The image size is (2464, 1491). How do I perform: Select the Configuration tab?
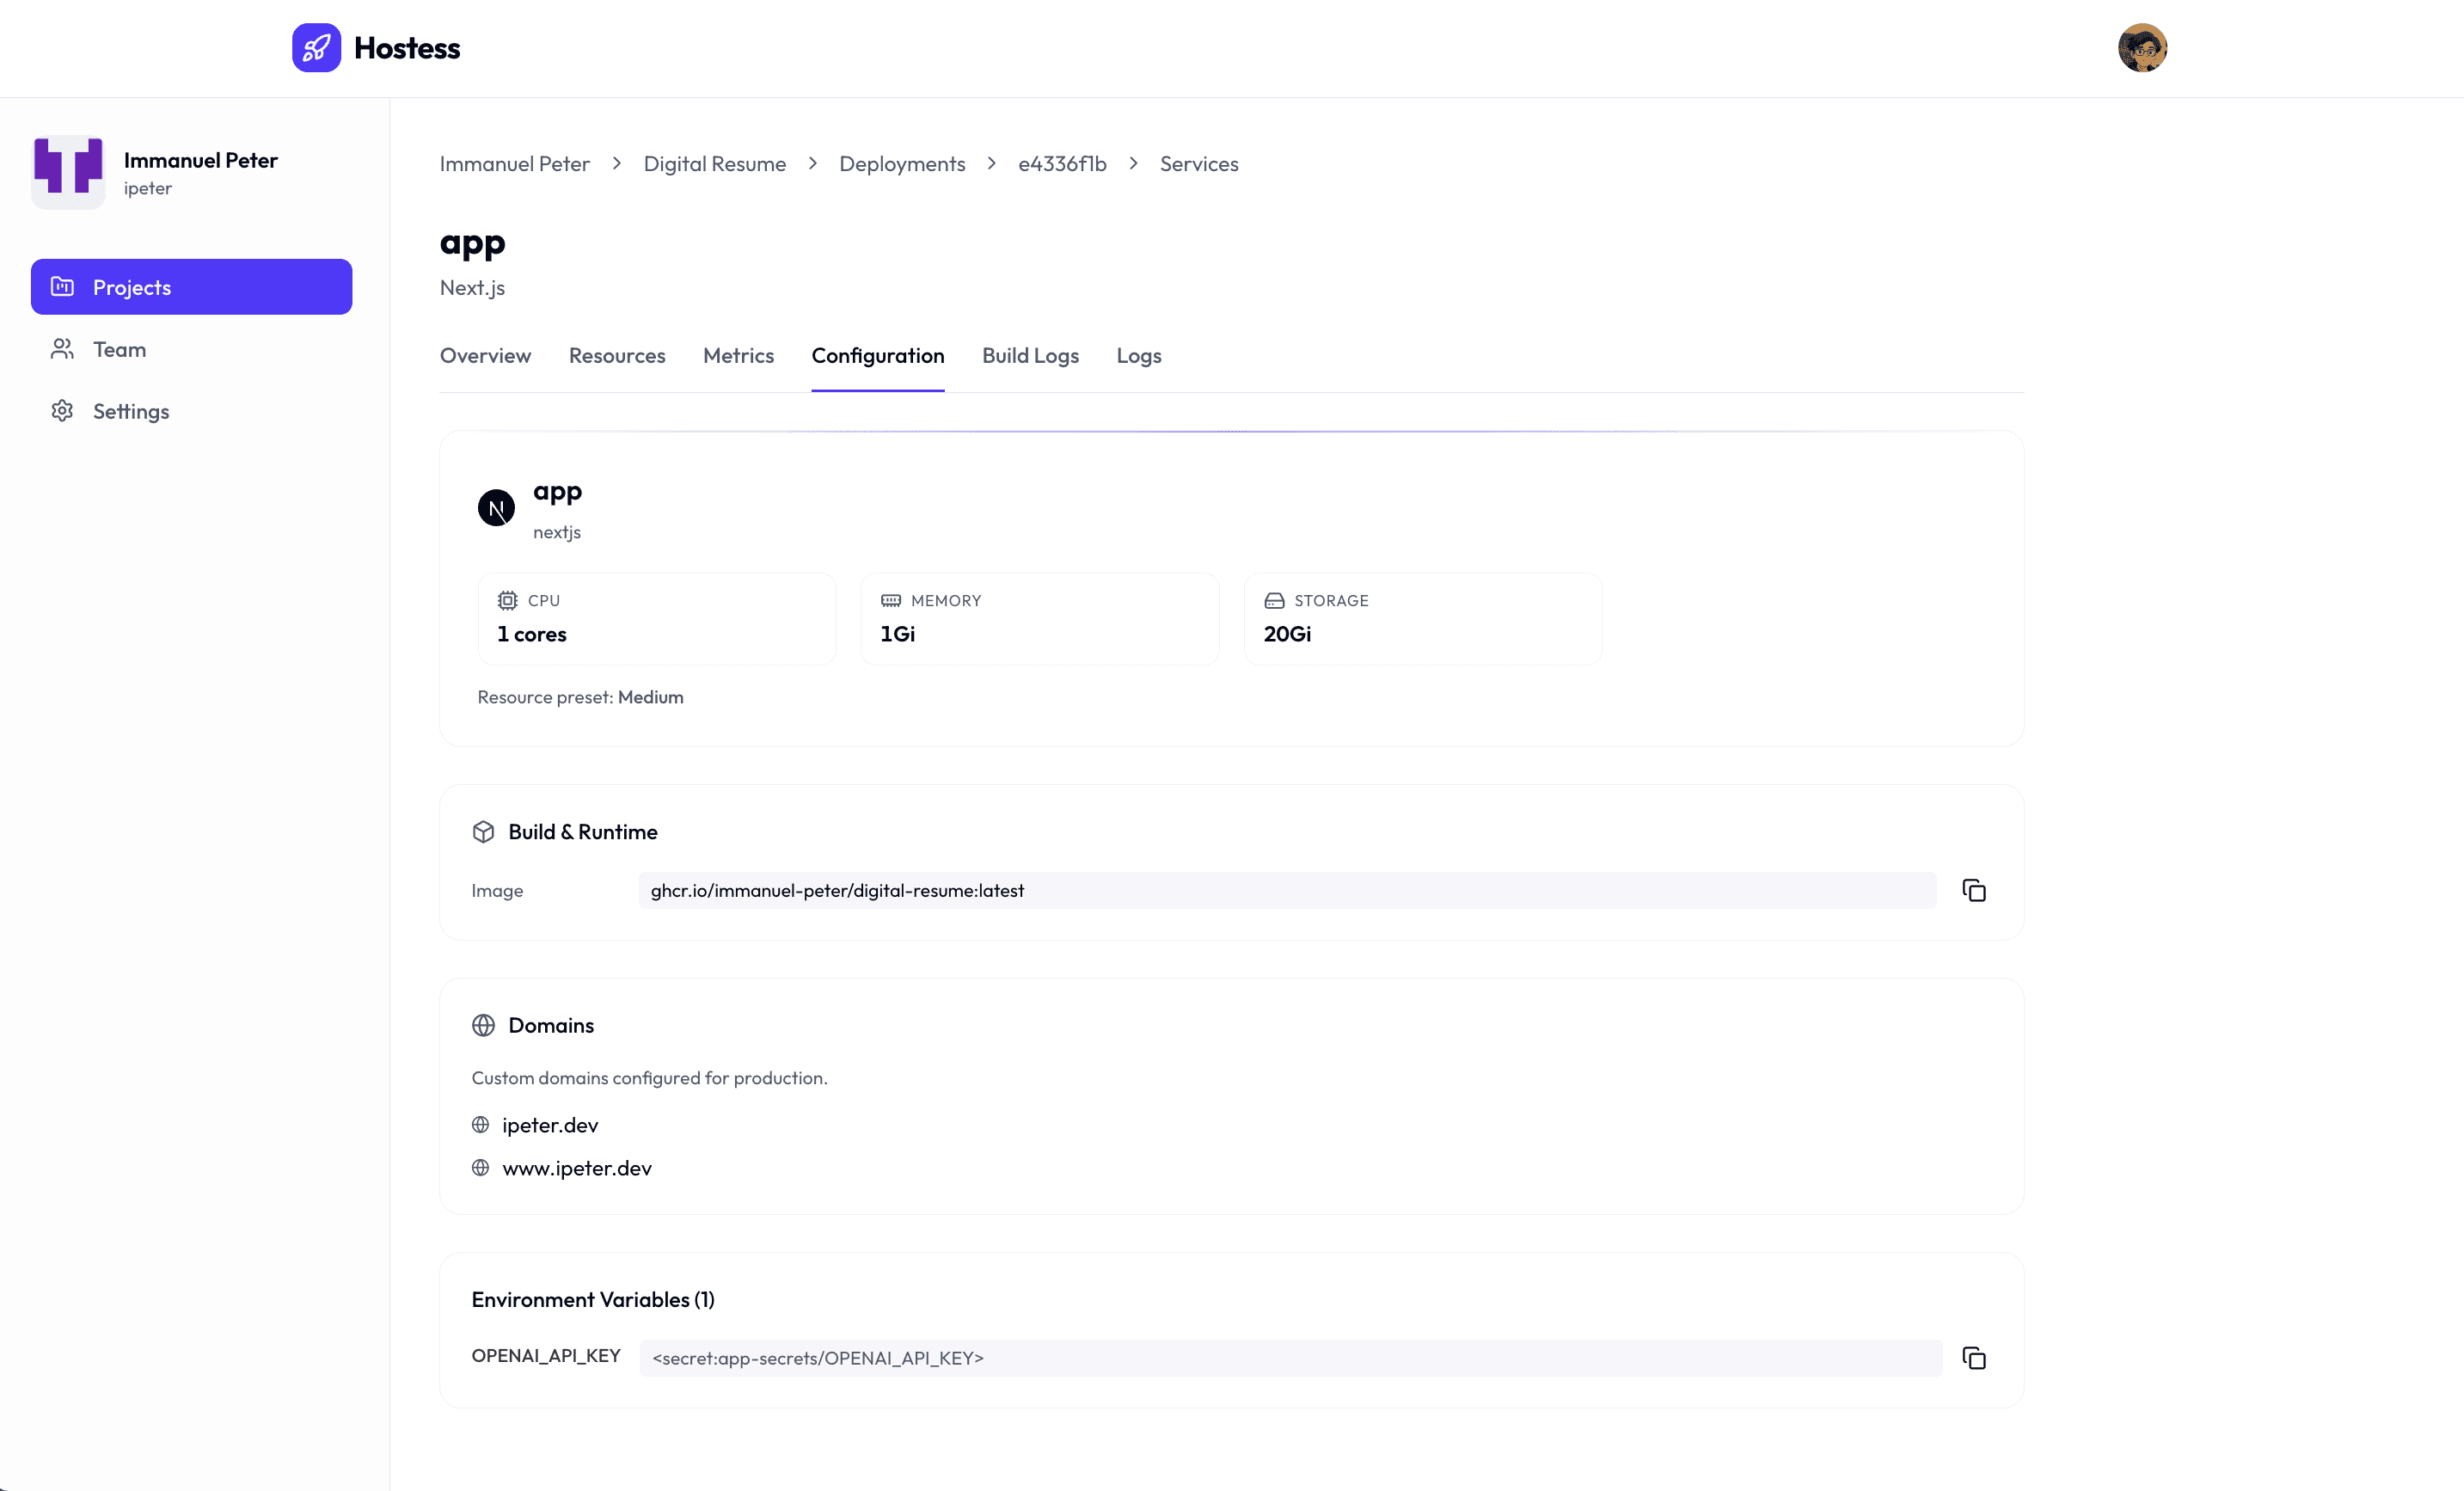[878, 356]
